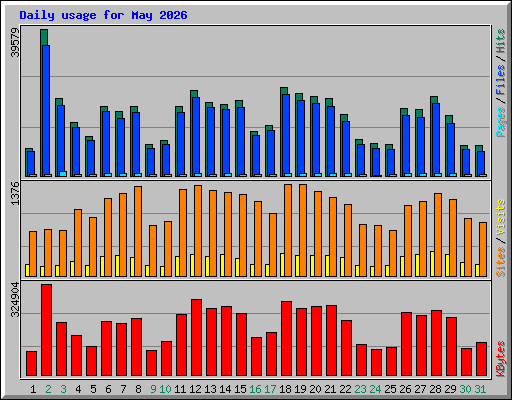Click the 39579 hits axis value
Screen dimensions: 512x400
pos(15,42)
